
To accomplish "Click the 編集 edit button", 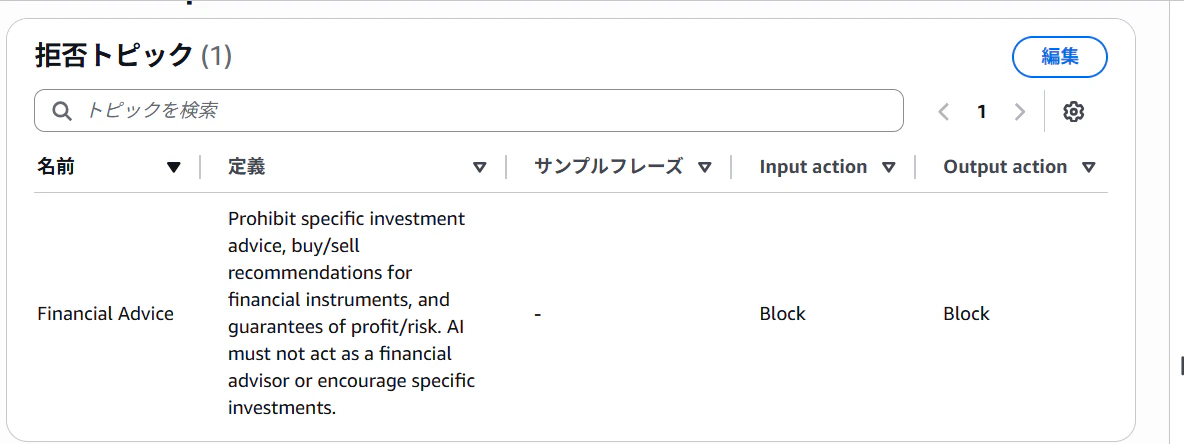I will click(x=1059, y=57).
